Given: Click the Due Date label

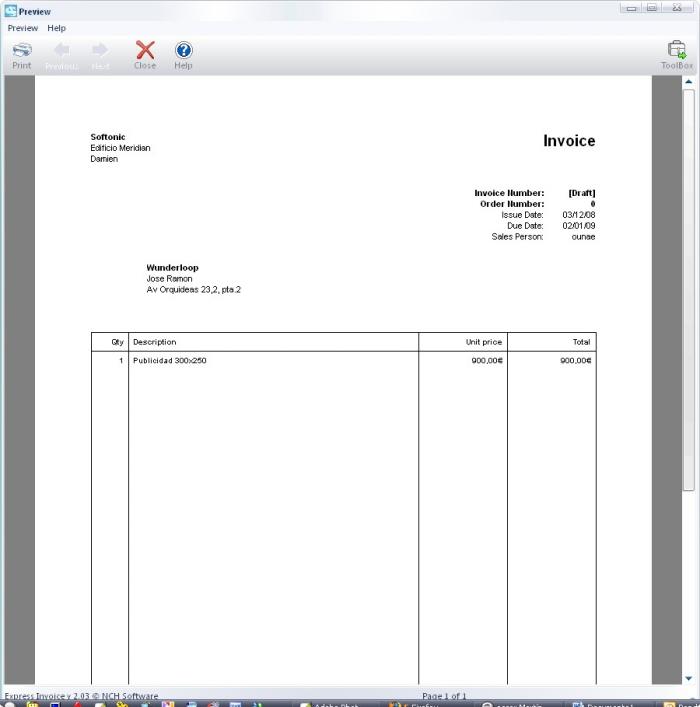Looking at the screenshot, I should tap(525, 225).
